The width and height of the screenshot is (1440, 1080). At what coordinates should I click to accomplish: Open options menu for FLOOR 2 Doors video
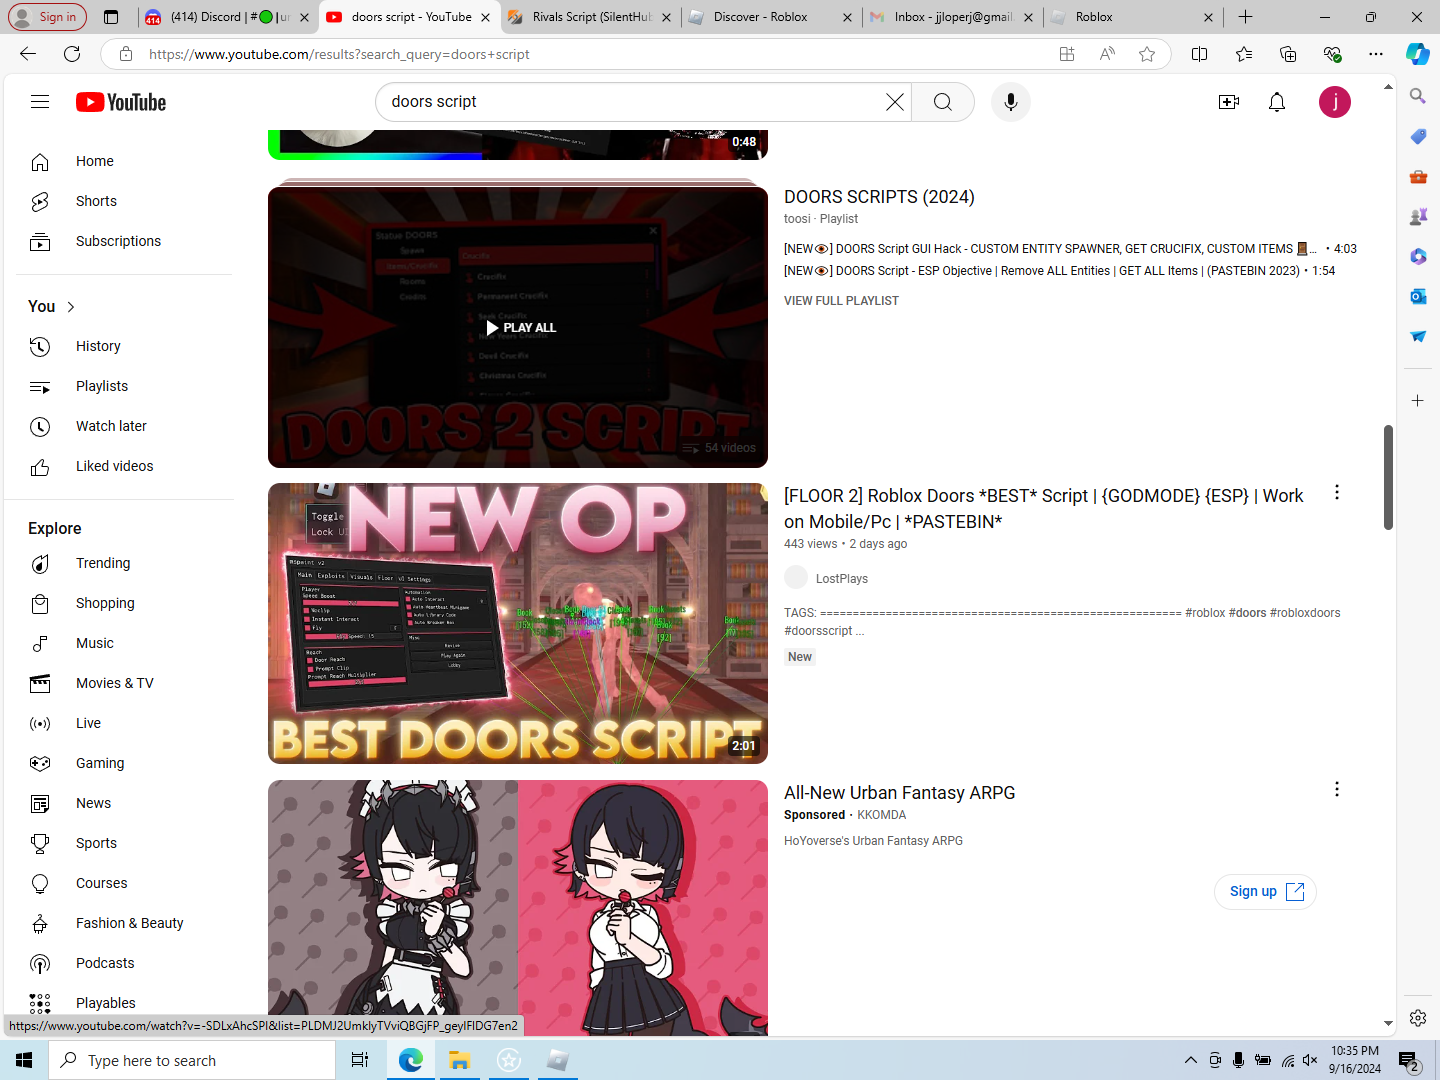[x=1337, y=492]
